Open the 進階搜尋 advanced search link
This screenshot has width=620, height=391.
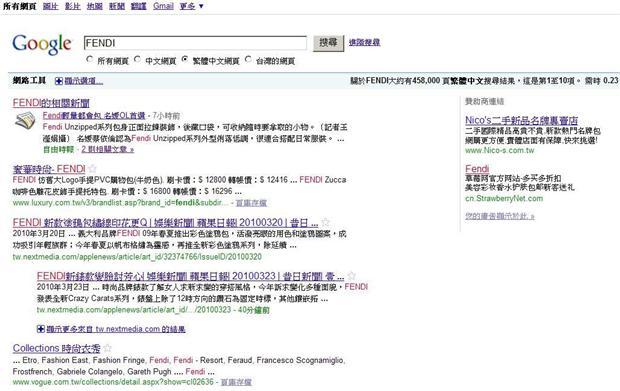point(364,42)
